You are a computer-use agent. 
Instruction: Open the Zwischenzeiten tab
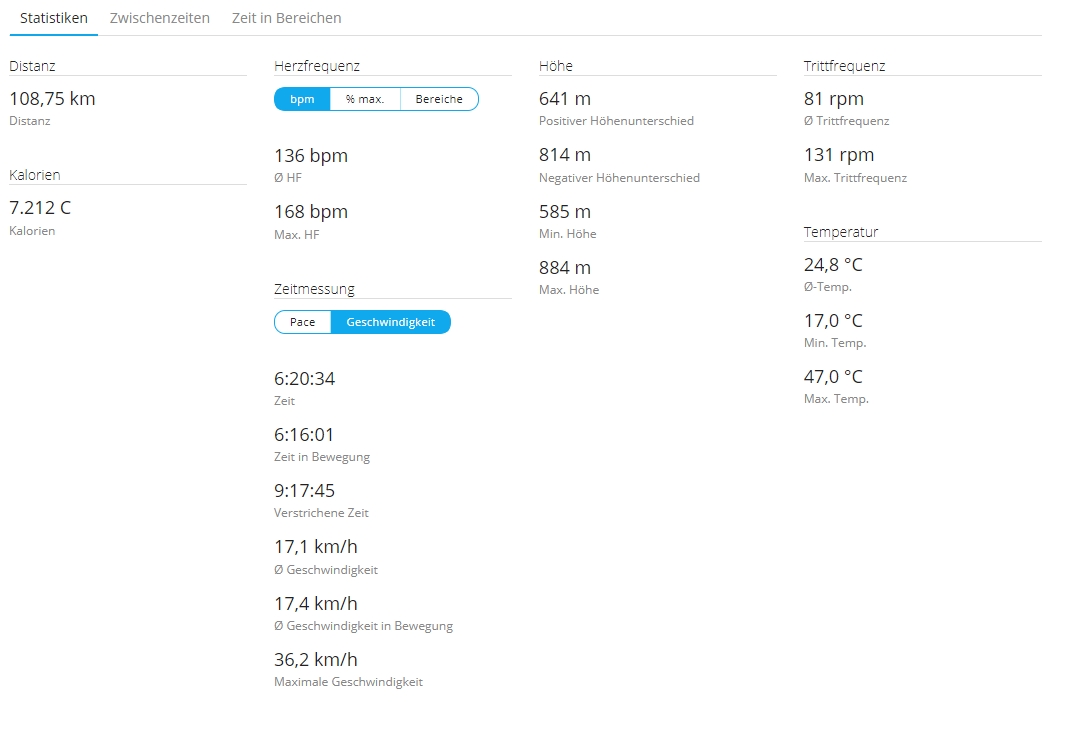pyautogui.click(x=160, y=18)
